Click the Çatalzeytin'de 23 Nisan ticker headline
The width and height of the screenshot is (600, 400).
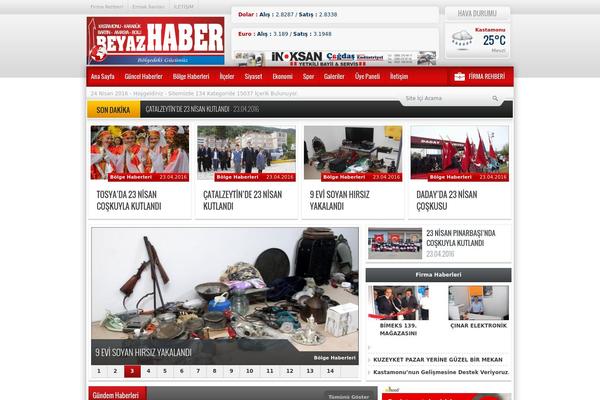click(188, 108)
